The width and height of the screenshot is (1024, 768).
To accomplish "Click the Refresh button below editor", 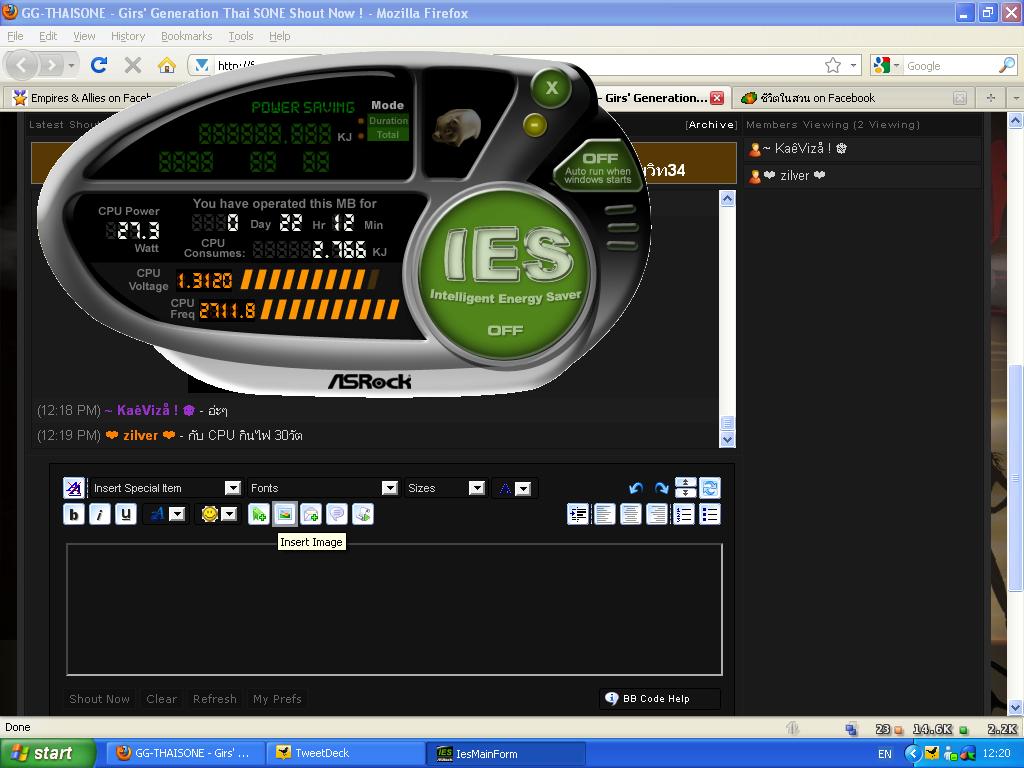I will point(215,699).
